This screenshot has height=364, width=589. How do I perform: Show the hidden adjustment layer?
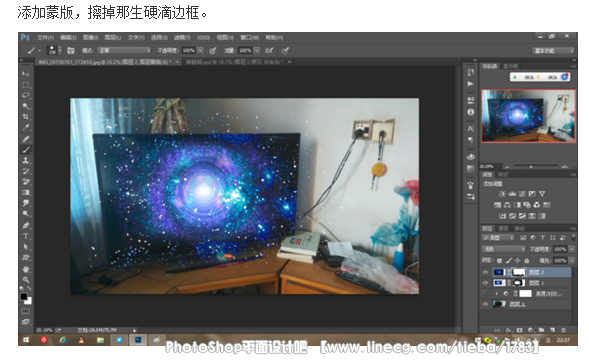485,293
